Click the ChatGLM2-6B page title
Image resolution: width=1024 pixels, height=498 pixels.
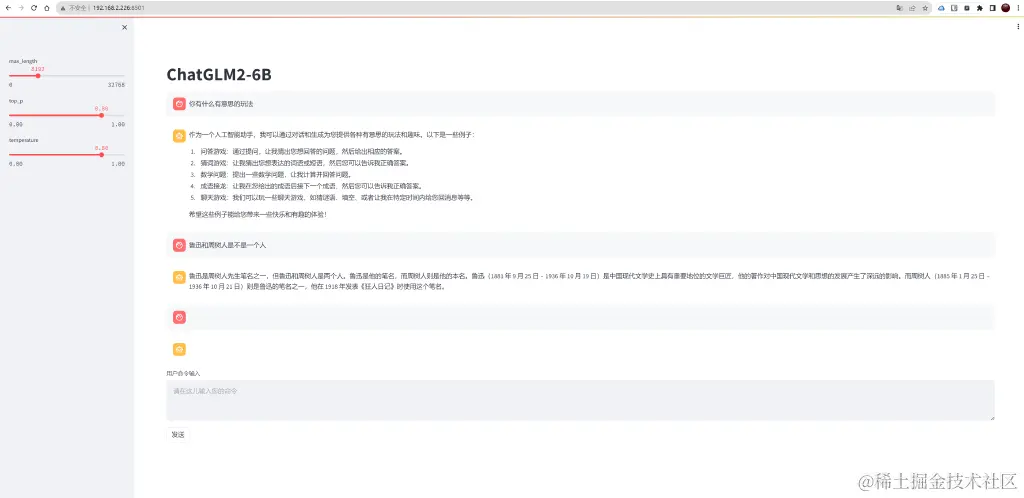(x=219, y=75)
